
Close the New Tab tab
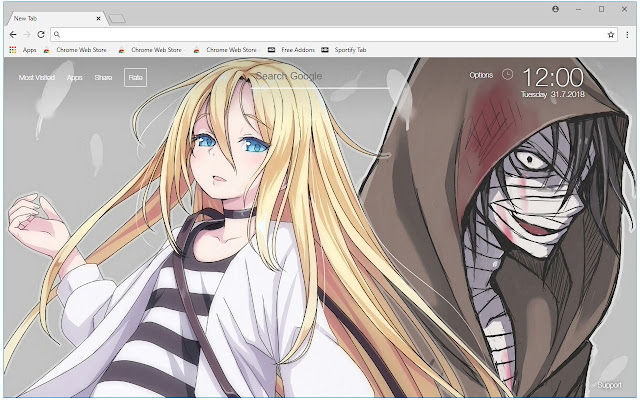pos(98,18)
